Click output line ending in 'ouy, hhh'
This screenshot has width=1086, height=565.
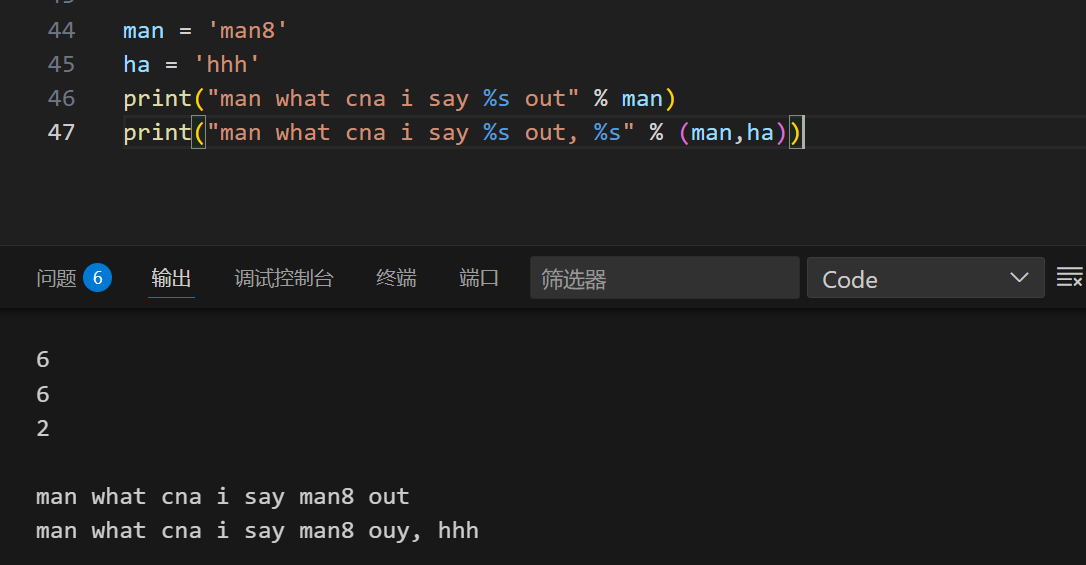[257, 530]
